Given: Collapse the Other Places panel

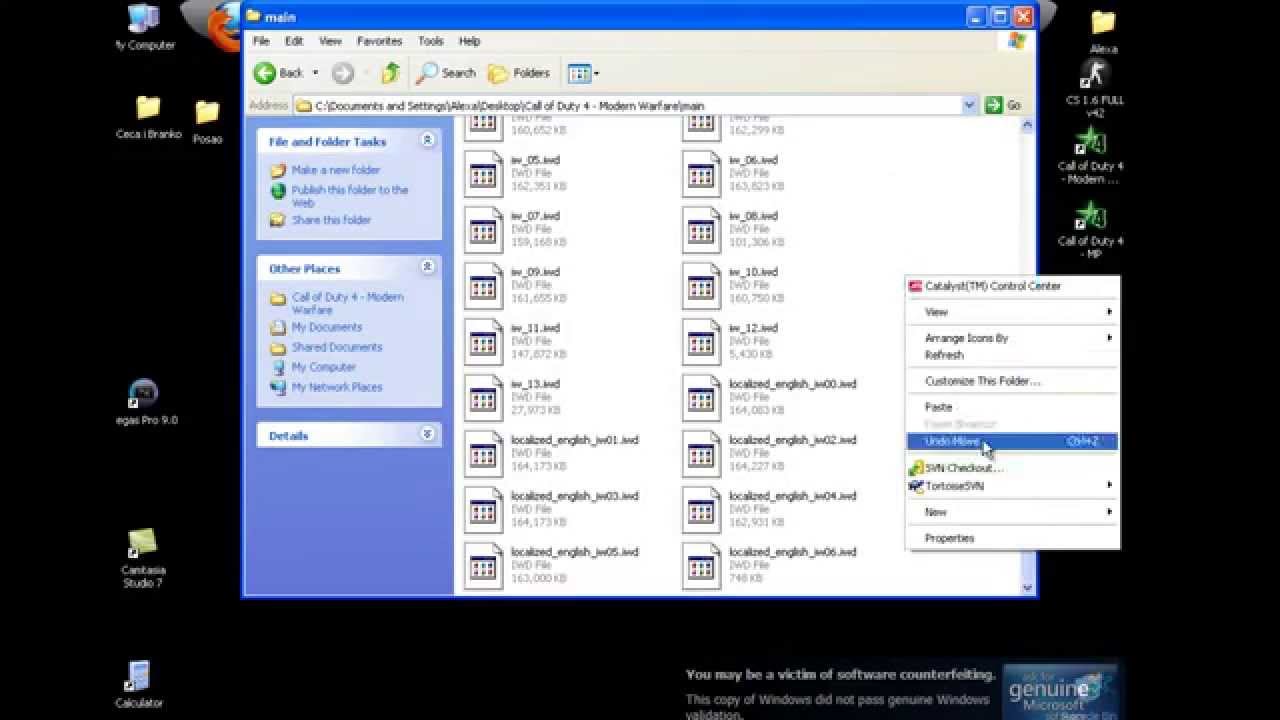Looking at the screenshot, I should [427, 268].
